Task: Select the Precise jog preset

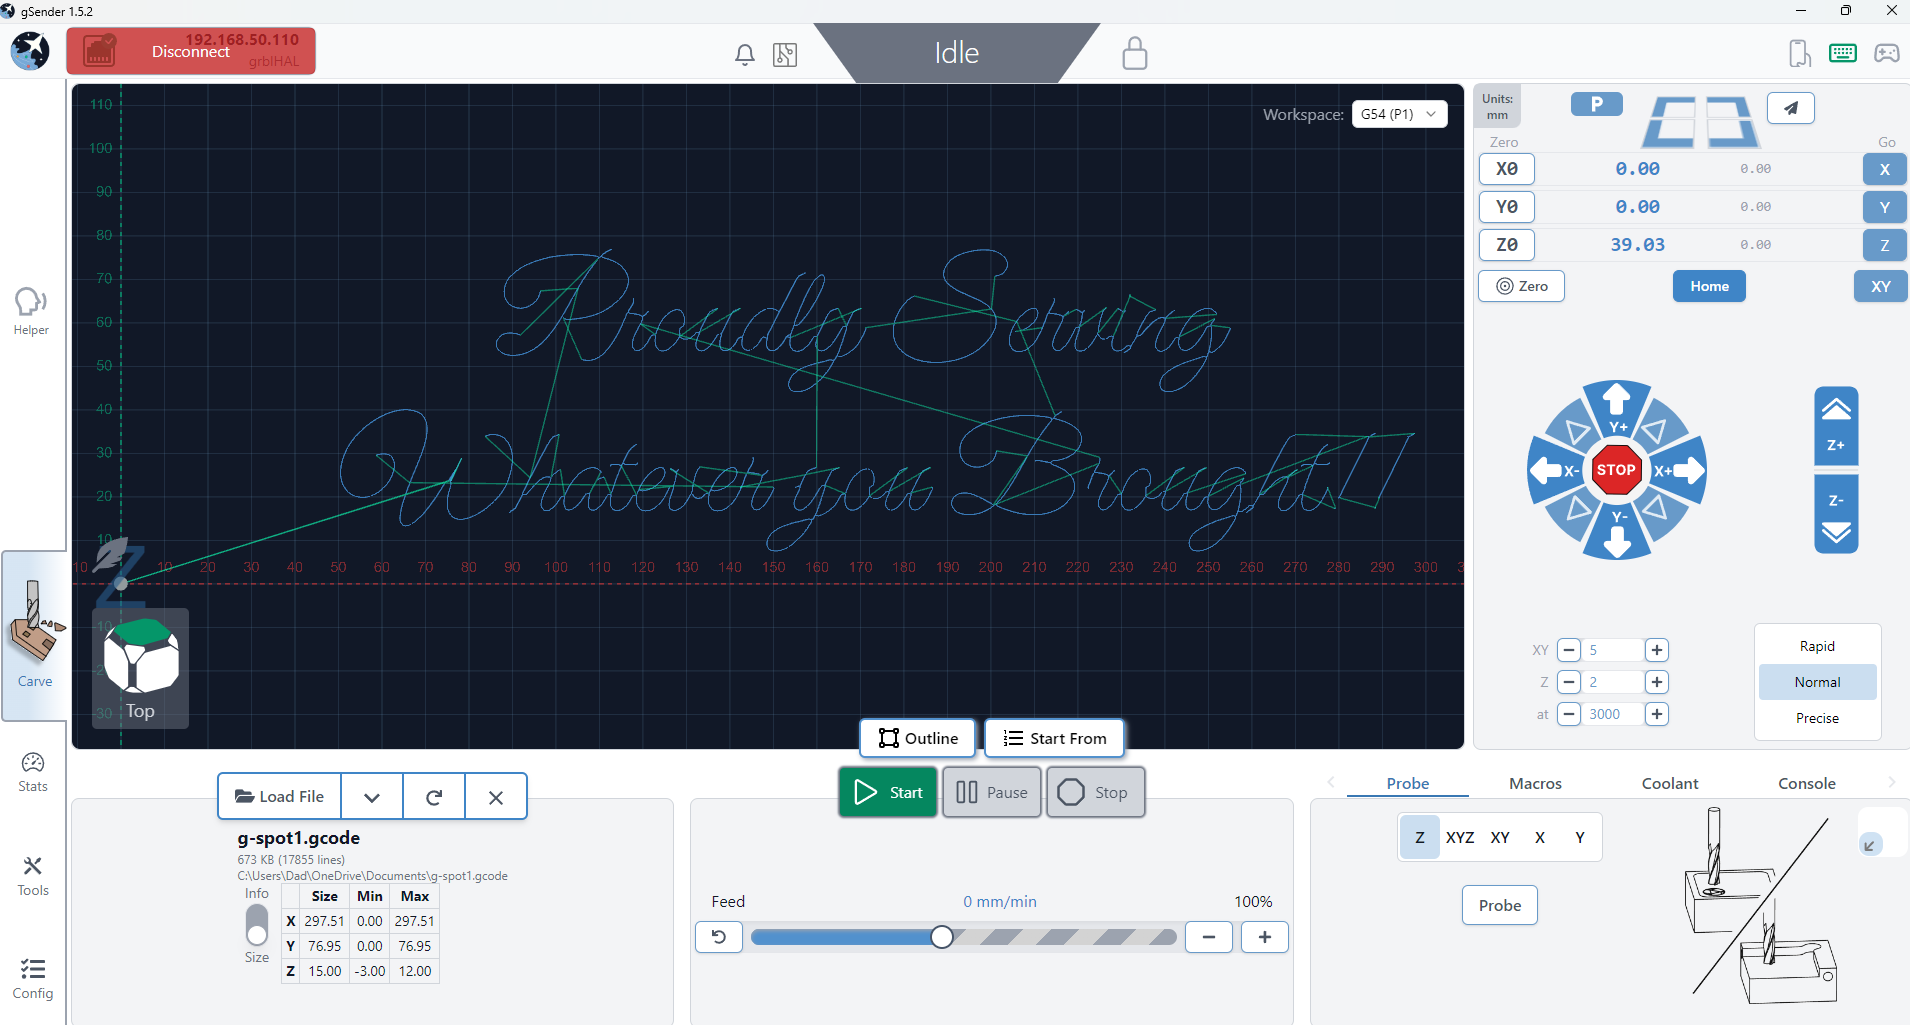Action: click(1817, 718)
